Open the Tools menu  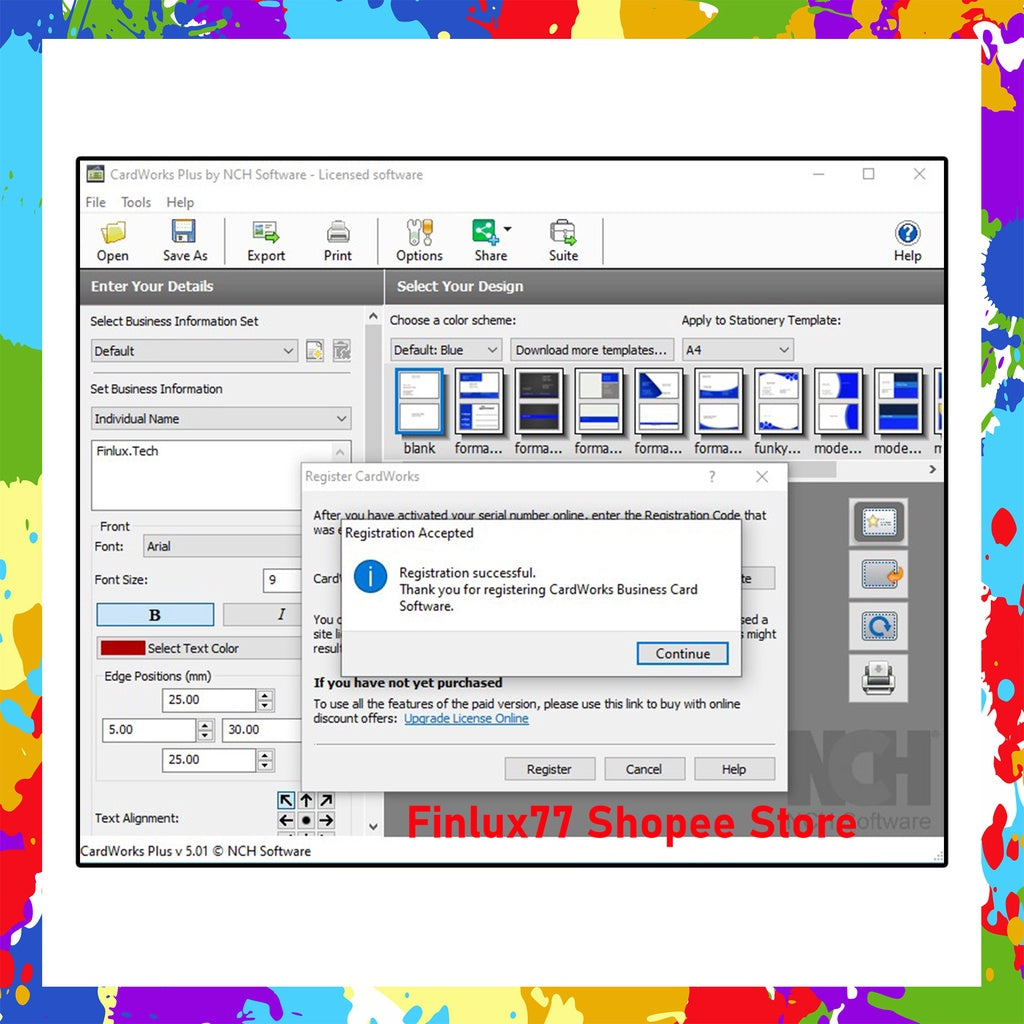(136, 202)
